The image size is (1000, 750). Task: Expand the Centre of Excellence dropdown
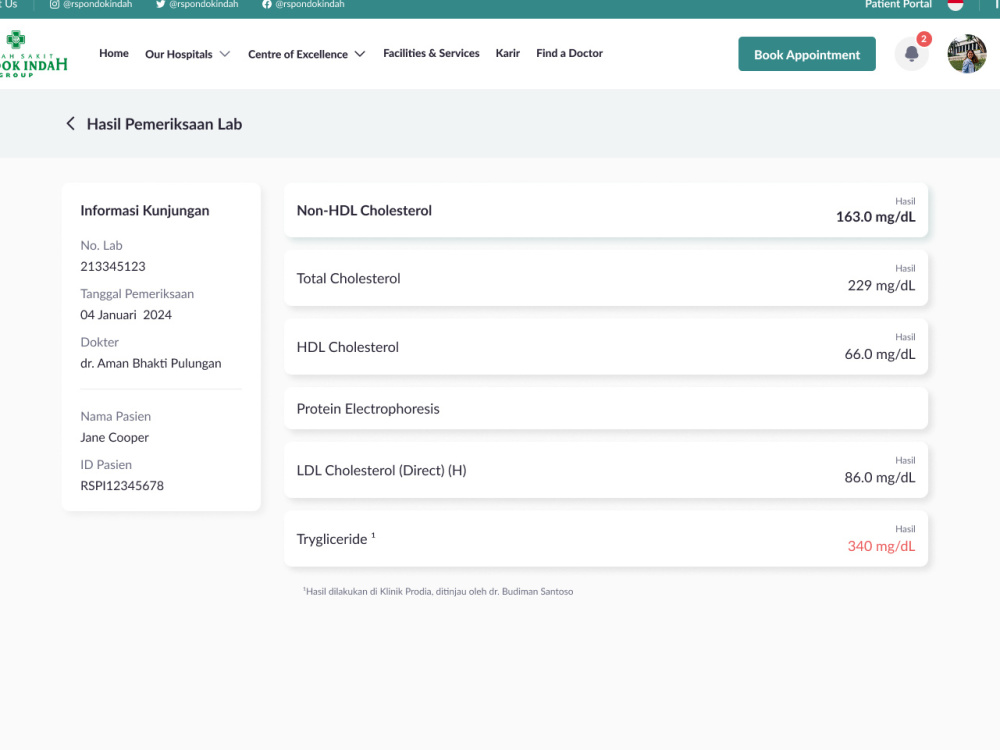[x=307, y=54]
